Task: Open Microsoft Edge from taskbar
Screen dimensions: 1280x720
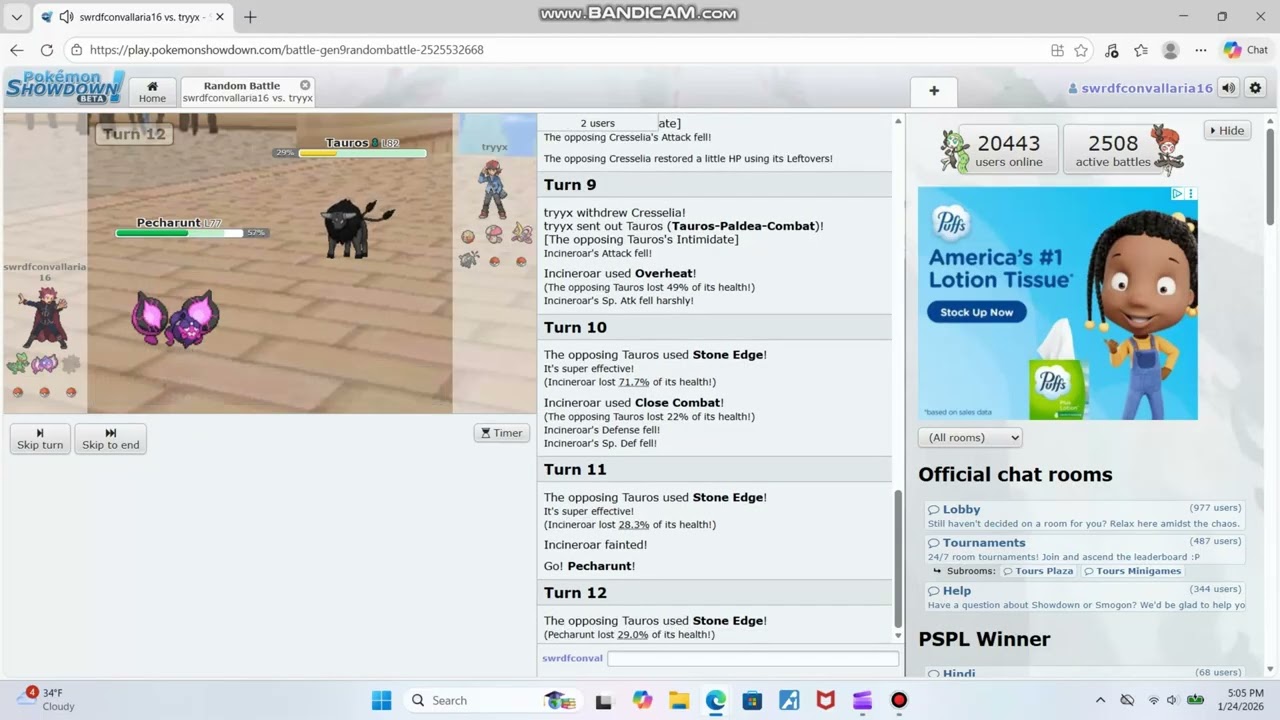Action: tap(715, 700)
